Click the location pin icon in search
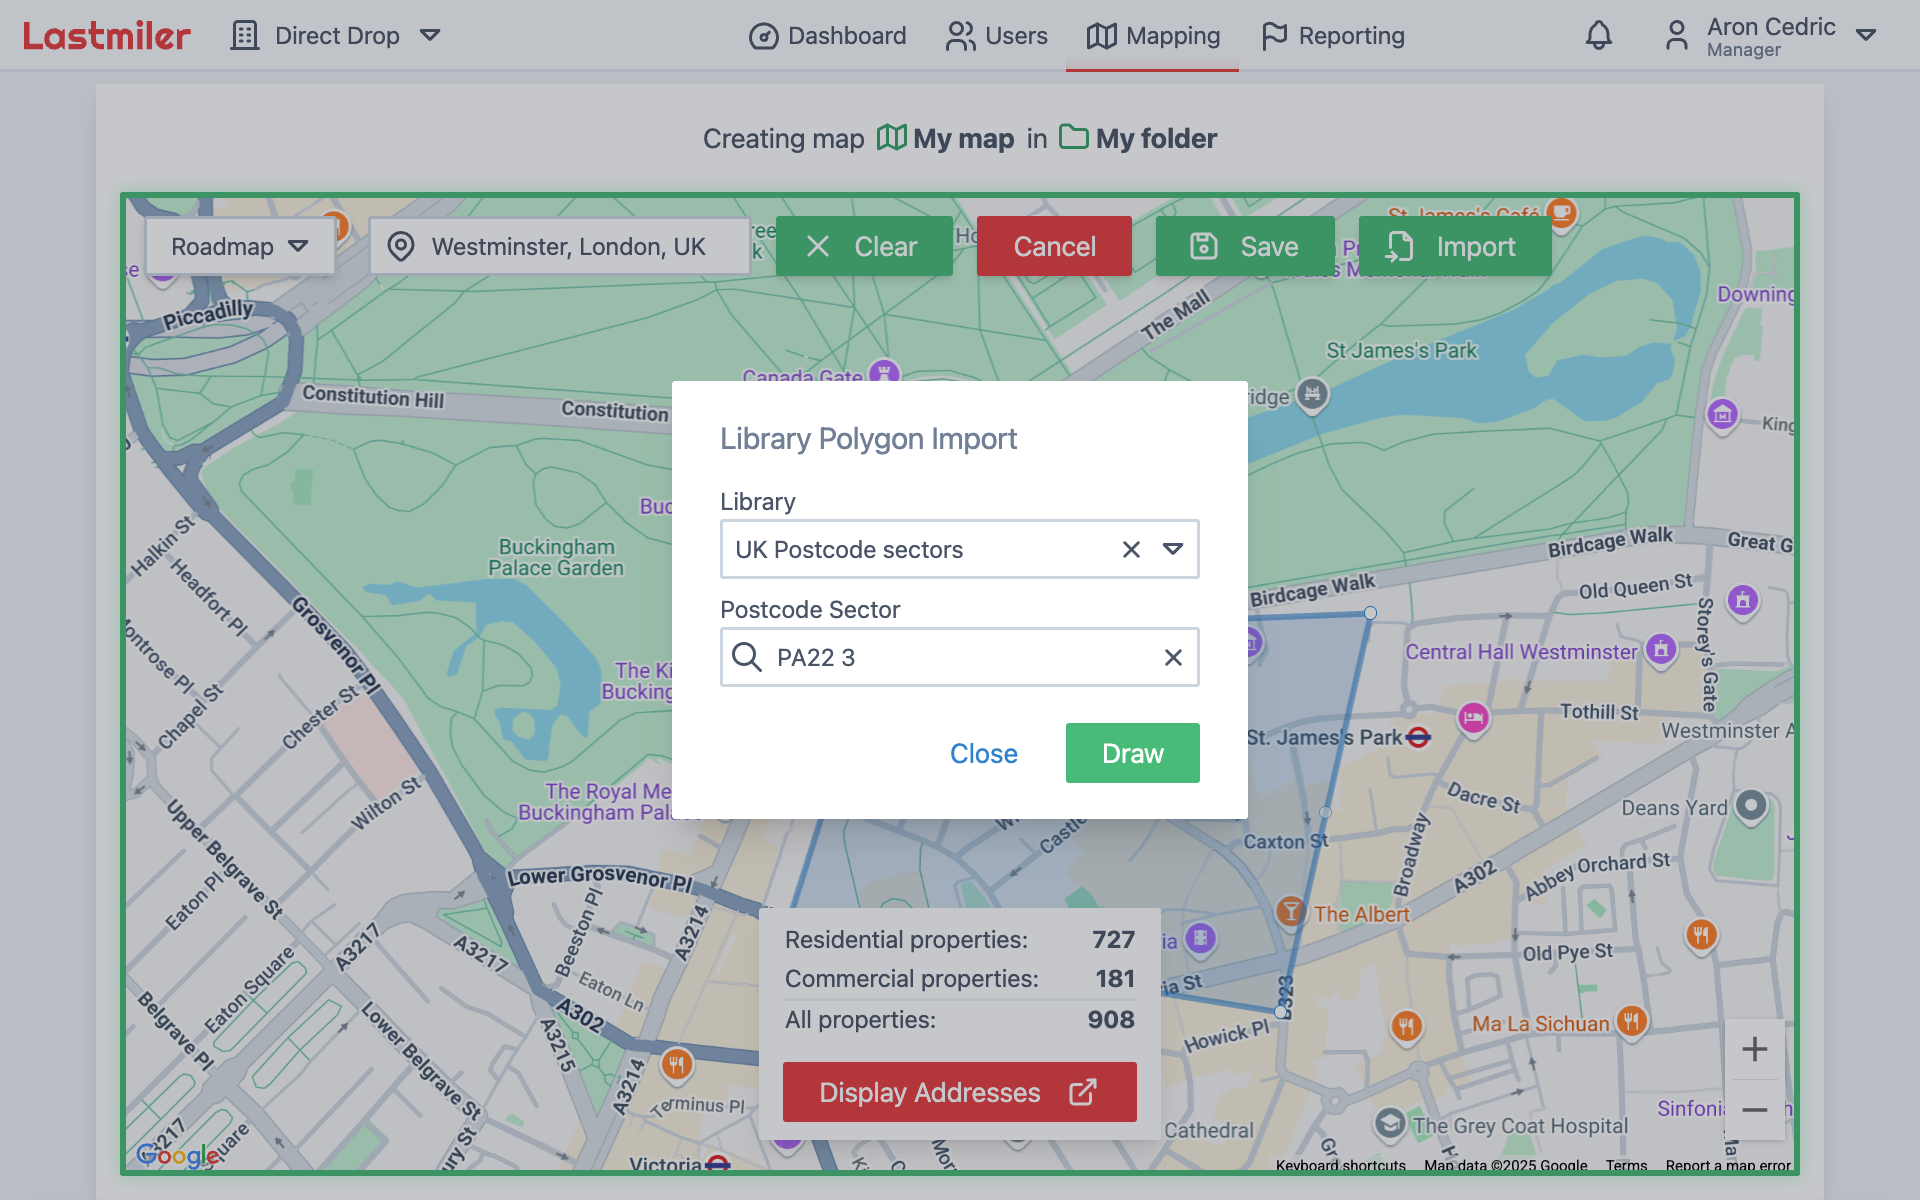 point(401,246)
